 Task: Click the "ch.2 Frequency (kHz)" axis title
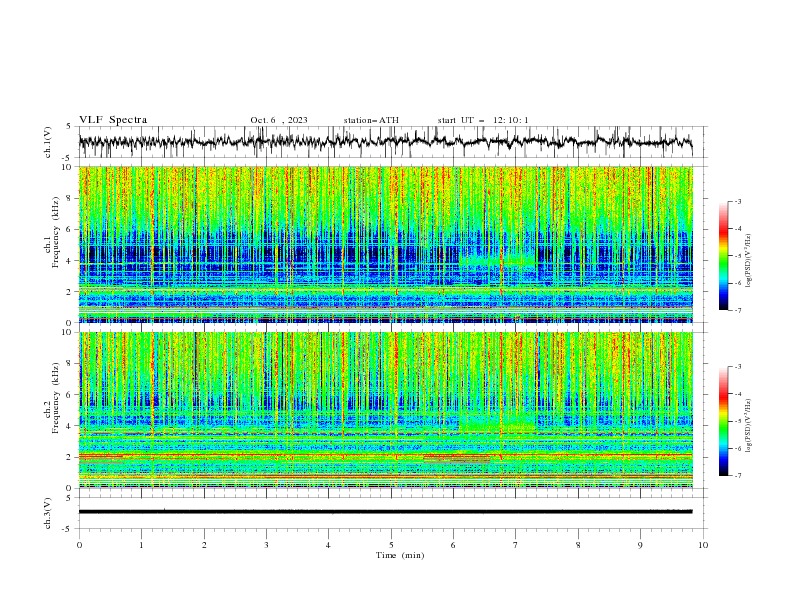coord(52,399)
